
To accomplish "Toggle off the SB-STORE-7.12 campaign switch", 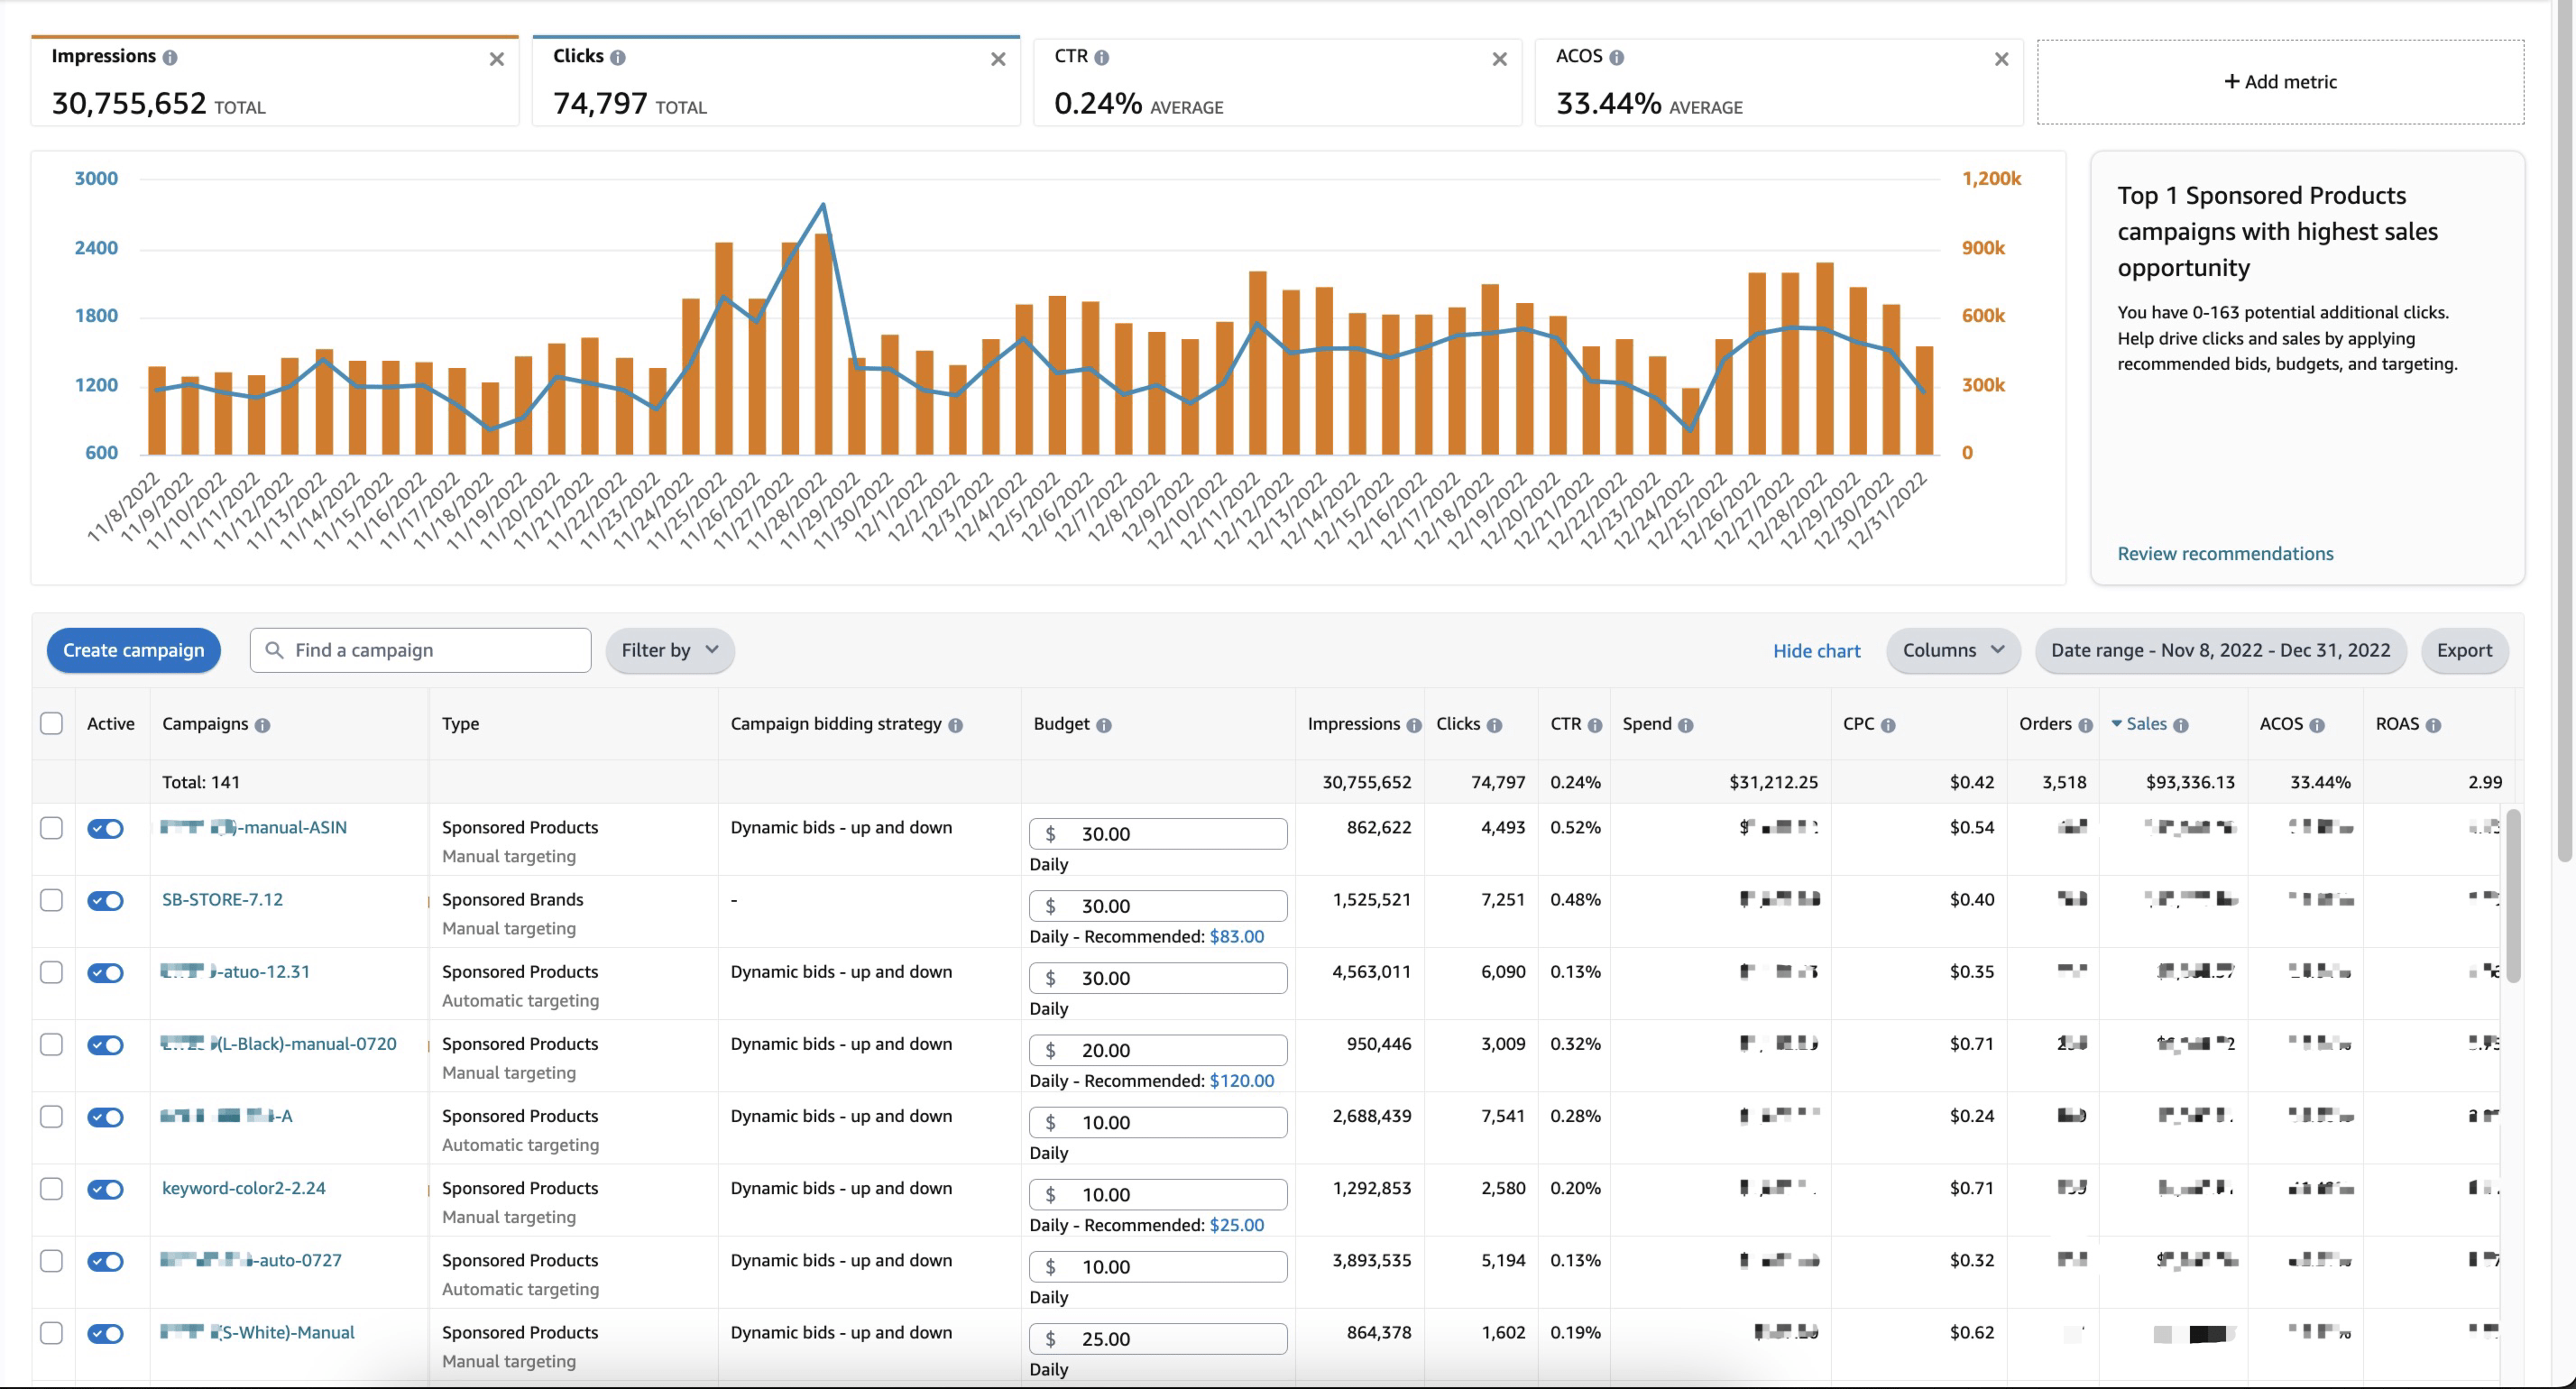I will [x=105, y=900].
